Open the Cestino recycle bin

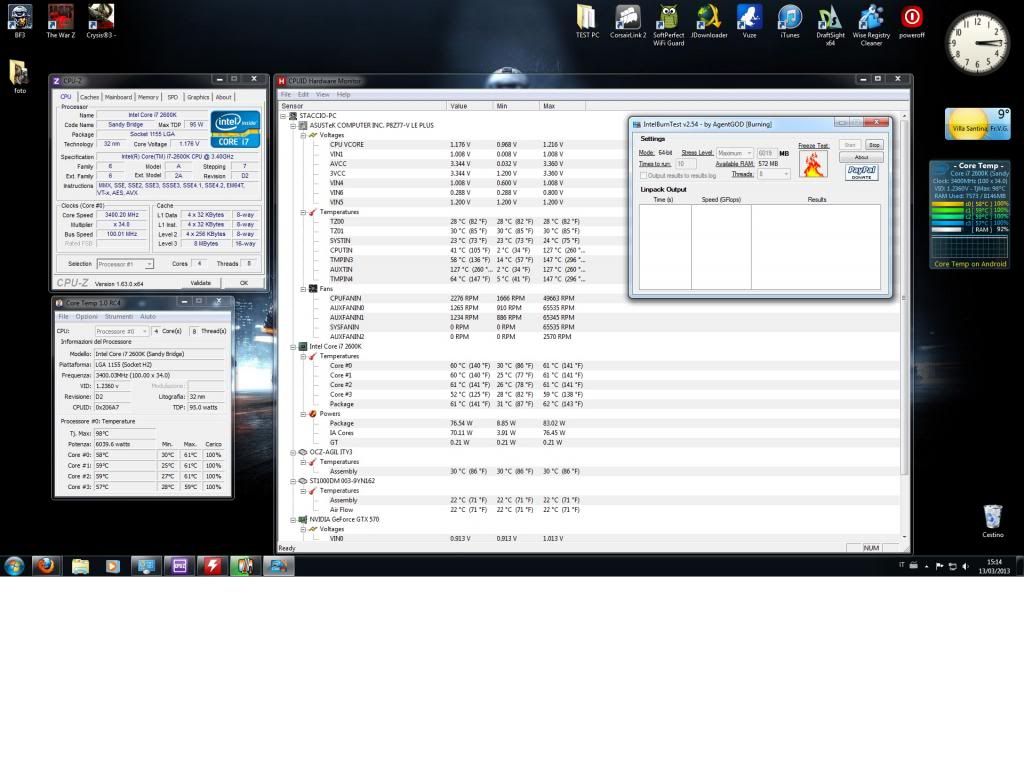pyautogui.click(x=992, y=517)
